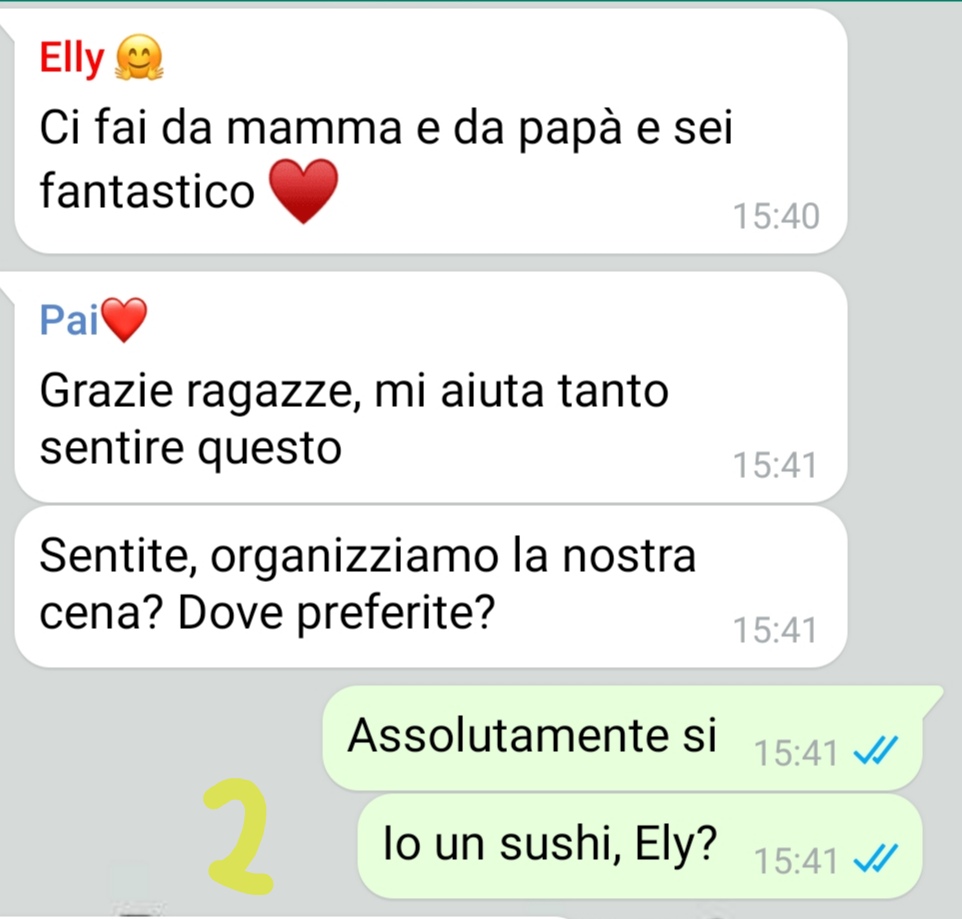Select Elly's message about mamma e papà
This screenshot has width=962, height=919.
(431, 131)
